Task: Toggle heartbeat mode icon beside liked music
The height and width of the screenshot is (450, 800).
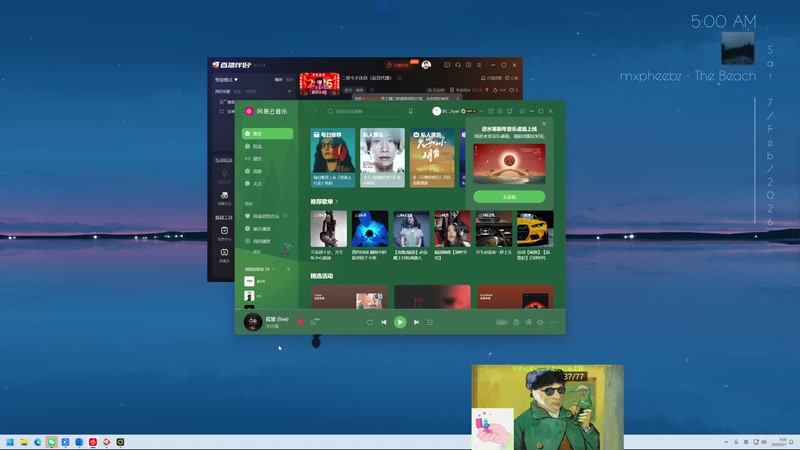Action: click(286, 216)
